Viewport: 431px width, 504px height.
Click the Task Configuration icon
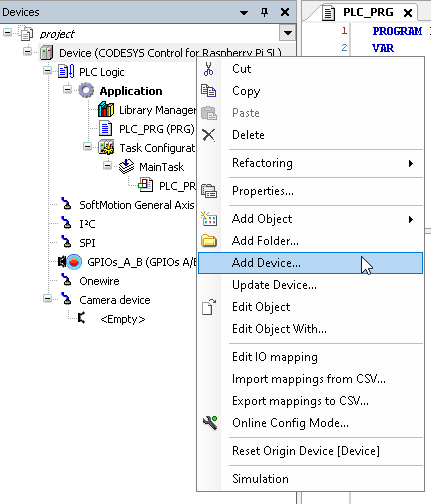click(x=106, y=148)
